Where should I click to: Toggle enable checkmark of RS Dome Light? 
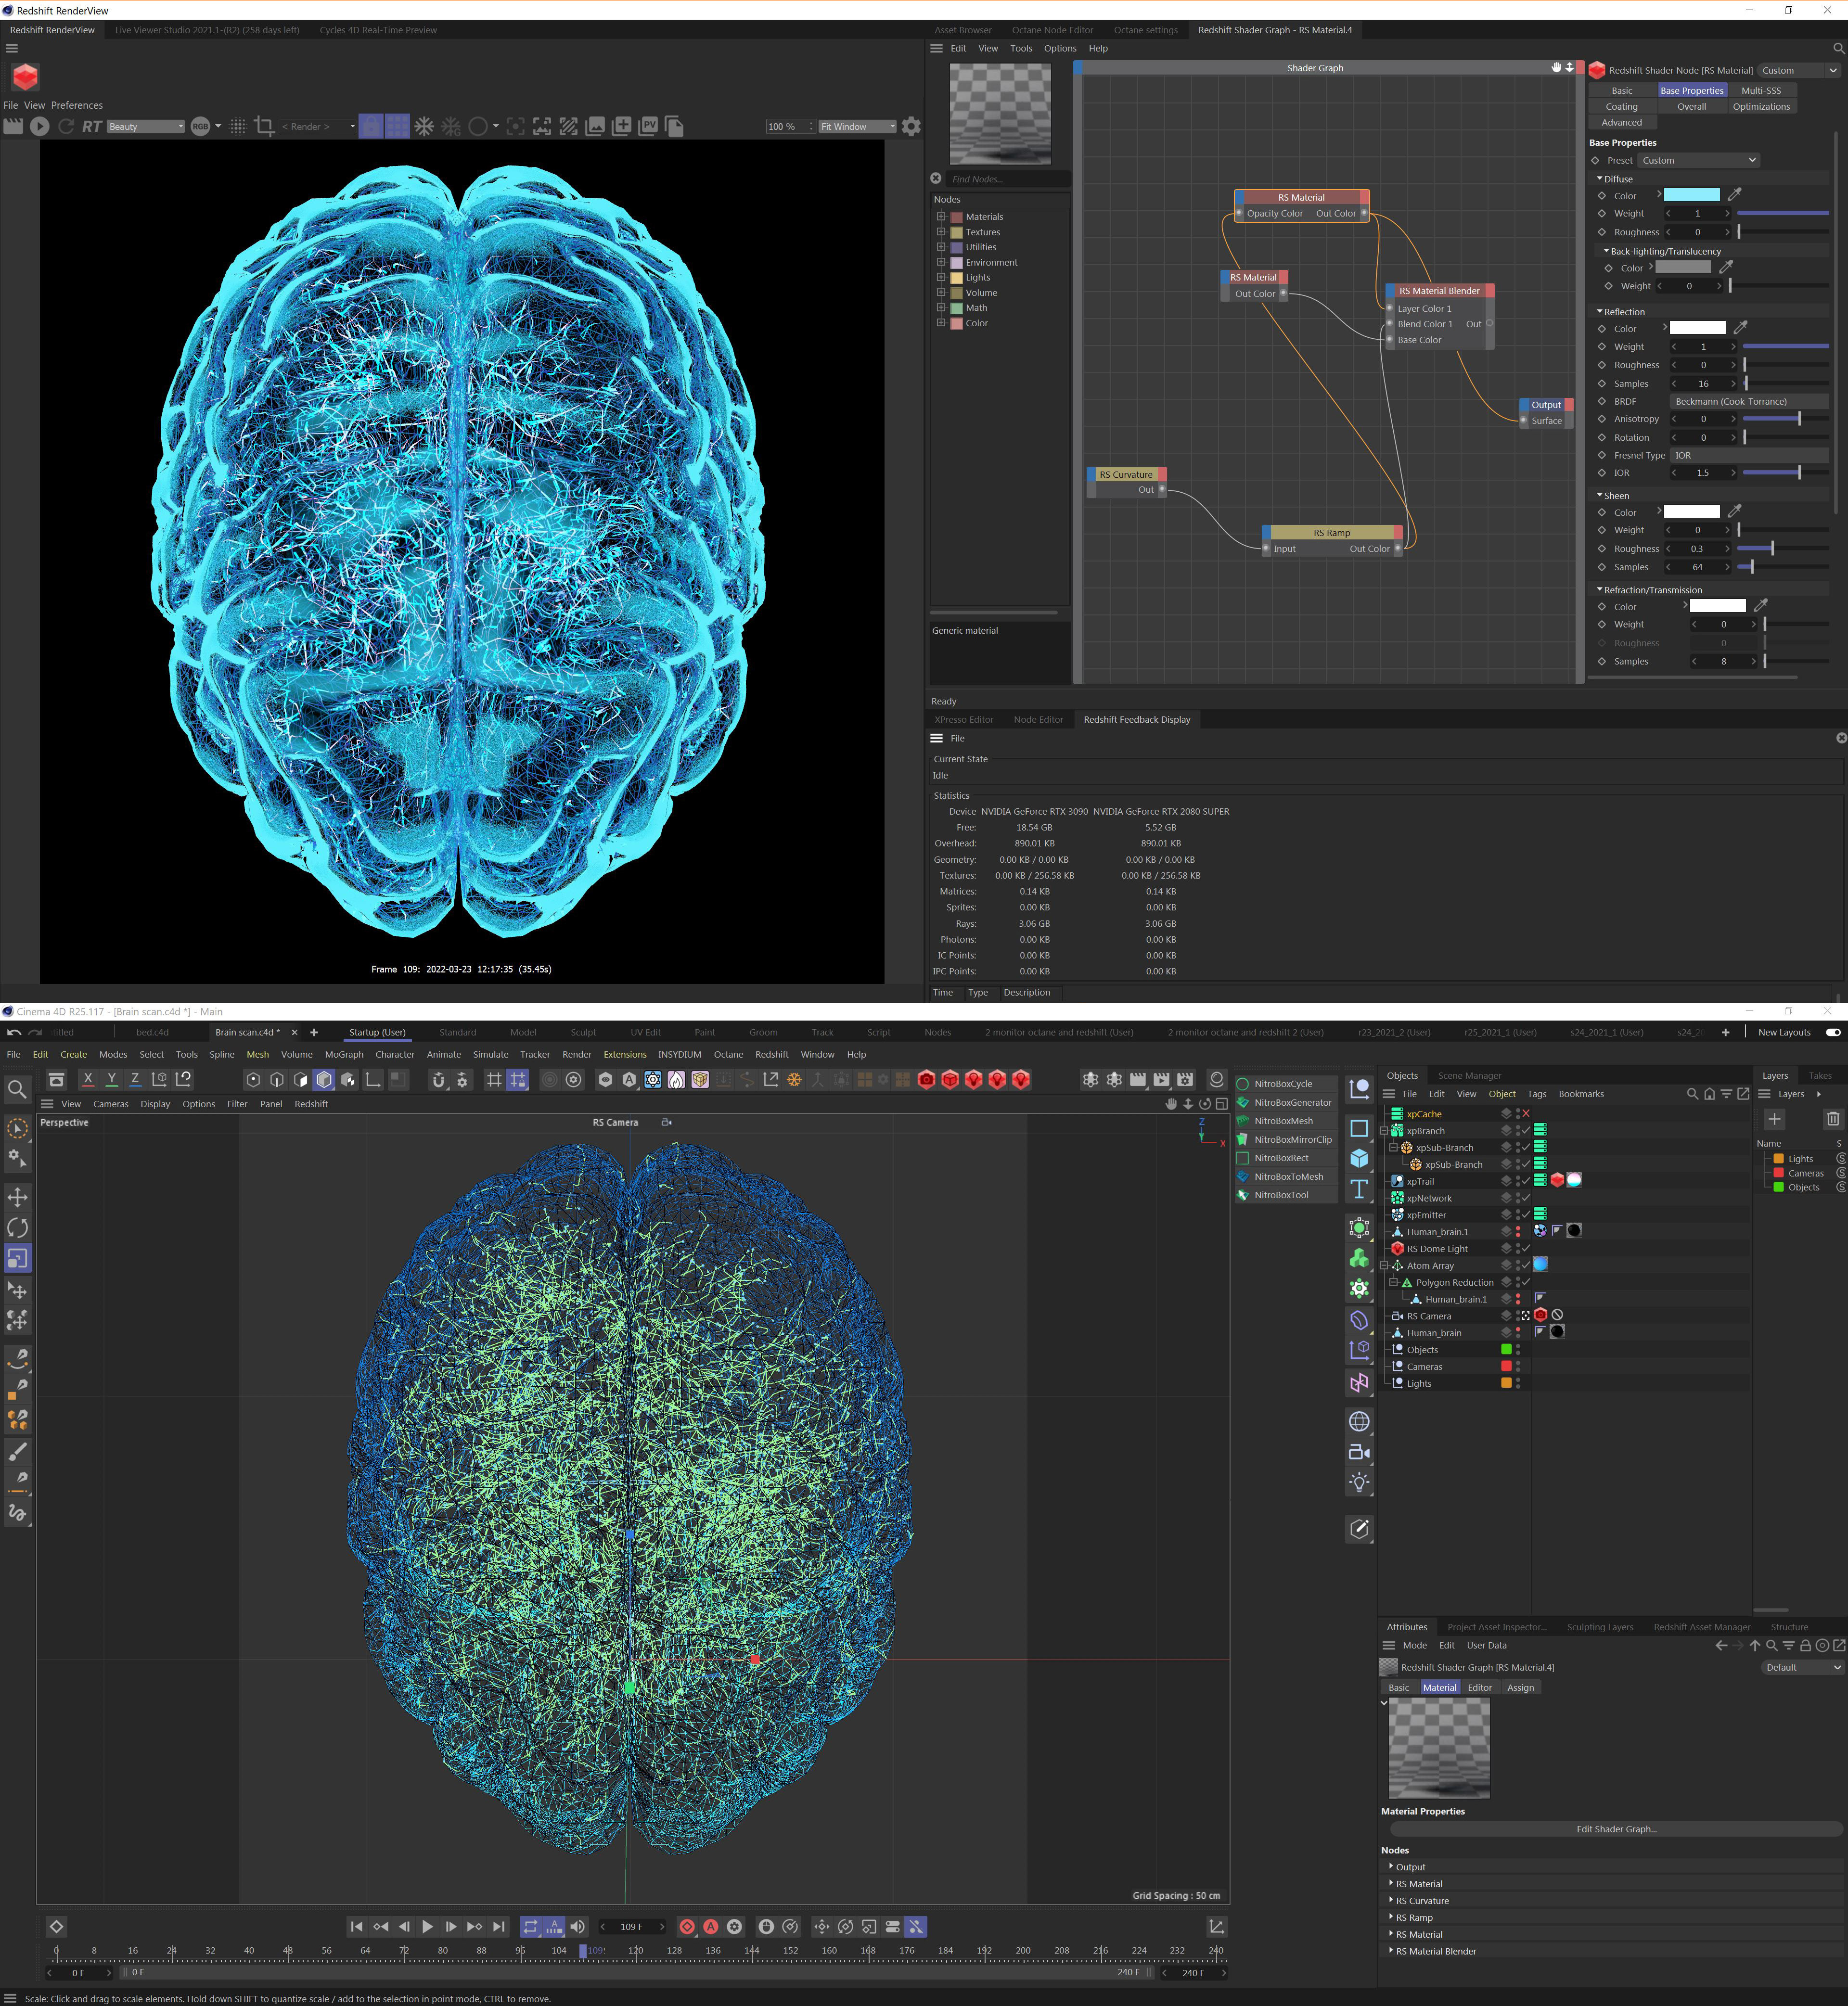pyautogui.click(x=1526, y=1248)
